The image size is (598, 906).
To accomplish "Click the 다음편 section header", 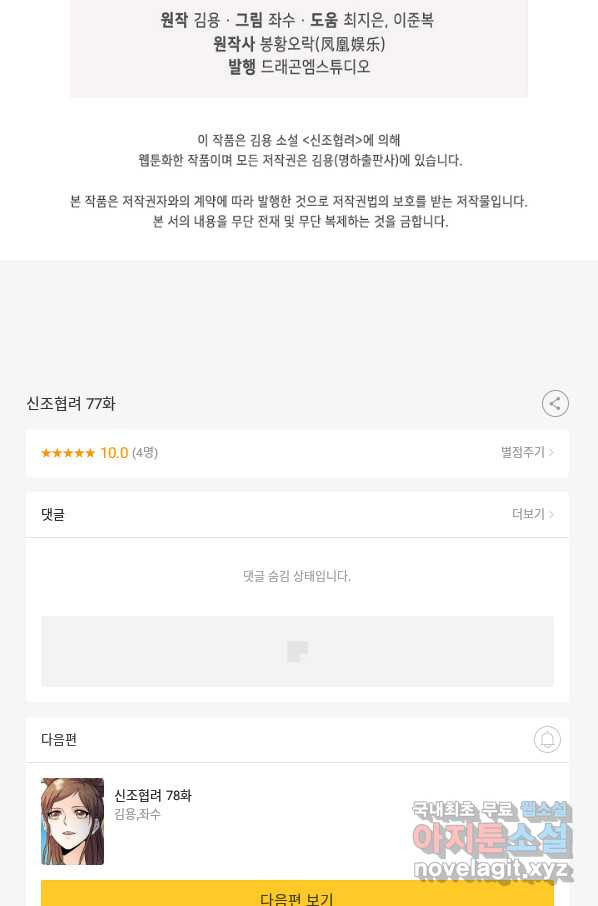I will (59, 740).
